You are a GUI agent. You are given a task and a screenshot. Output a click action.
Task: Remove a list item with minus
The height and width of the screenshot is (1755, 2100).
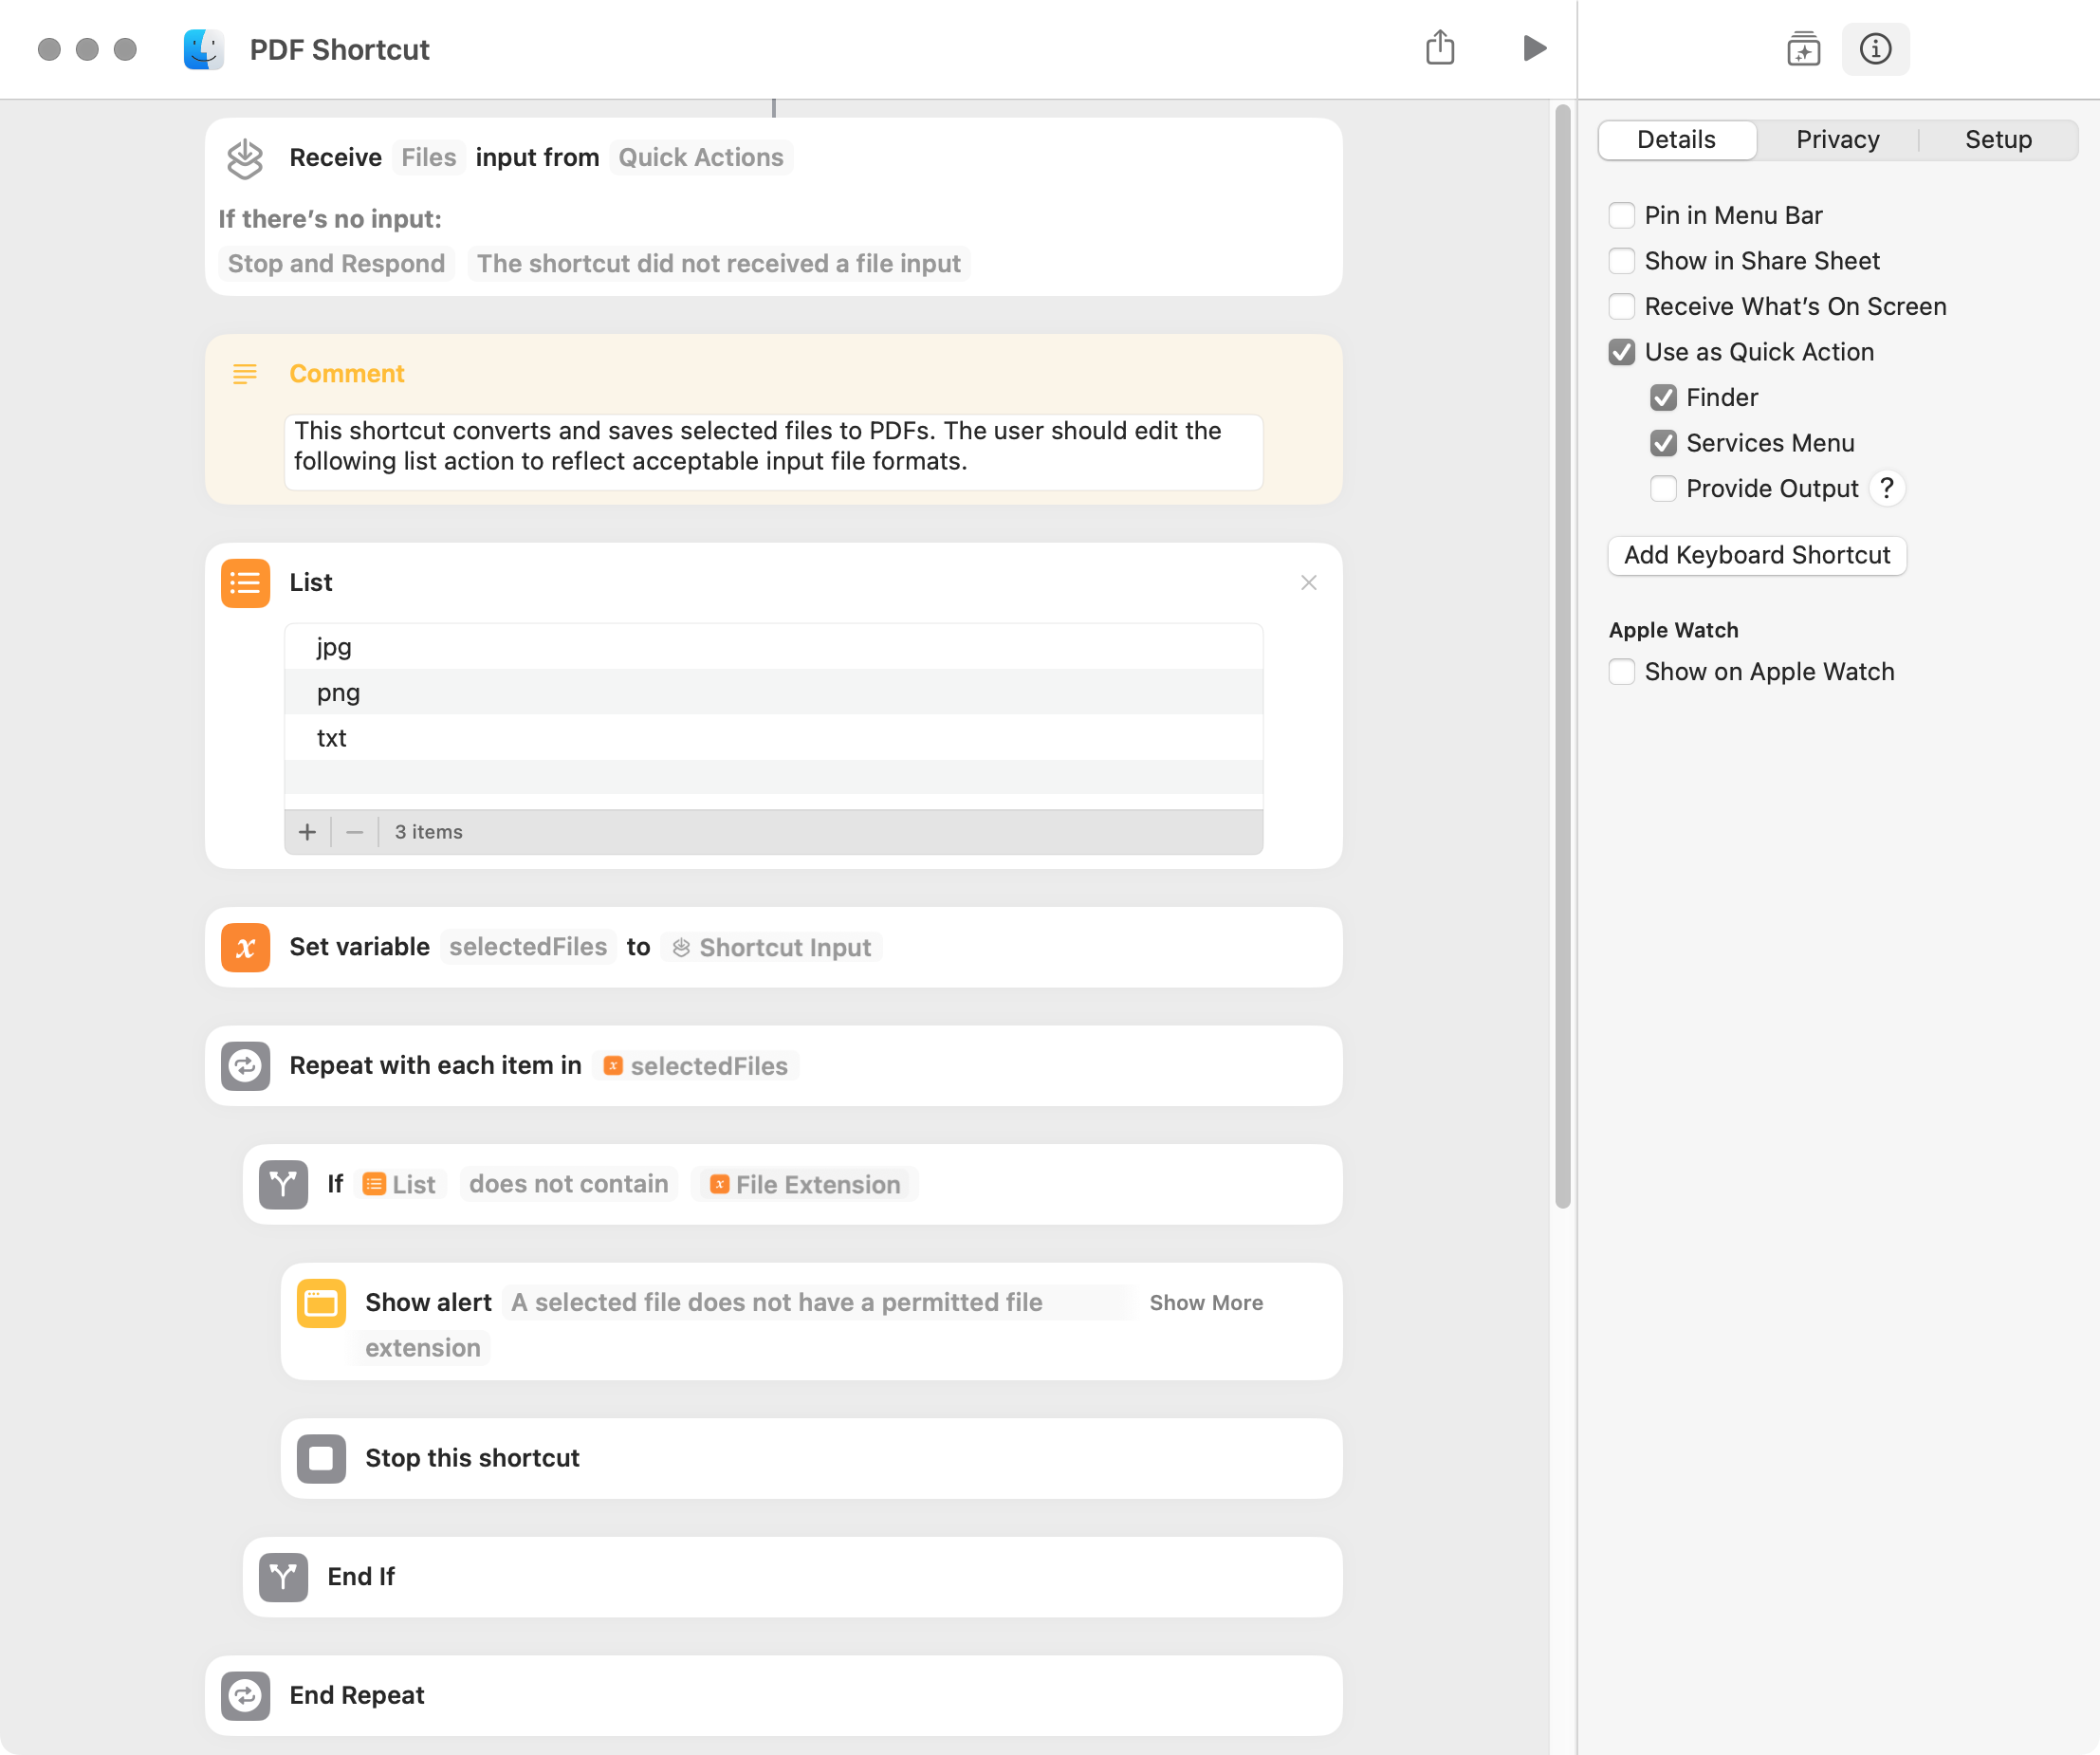(x=354, y=831)
